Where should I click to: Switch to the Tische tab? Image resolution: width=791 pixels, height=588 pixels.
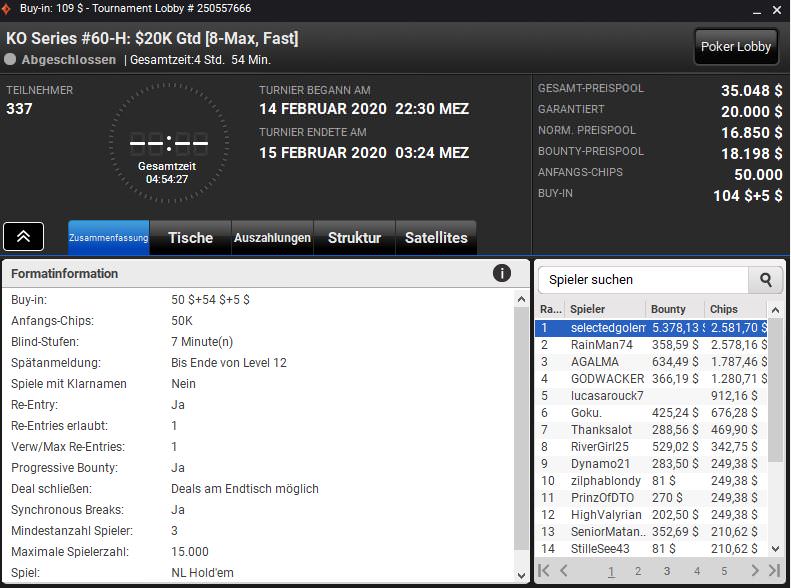(x=190, y=238)
